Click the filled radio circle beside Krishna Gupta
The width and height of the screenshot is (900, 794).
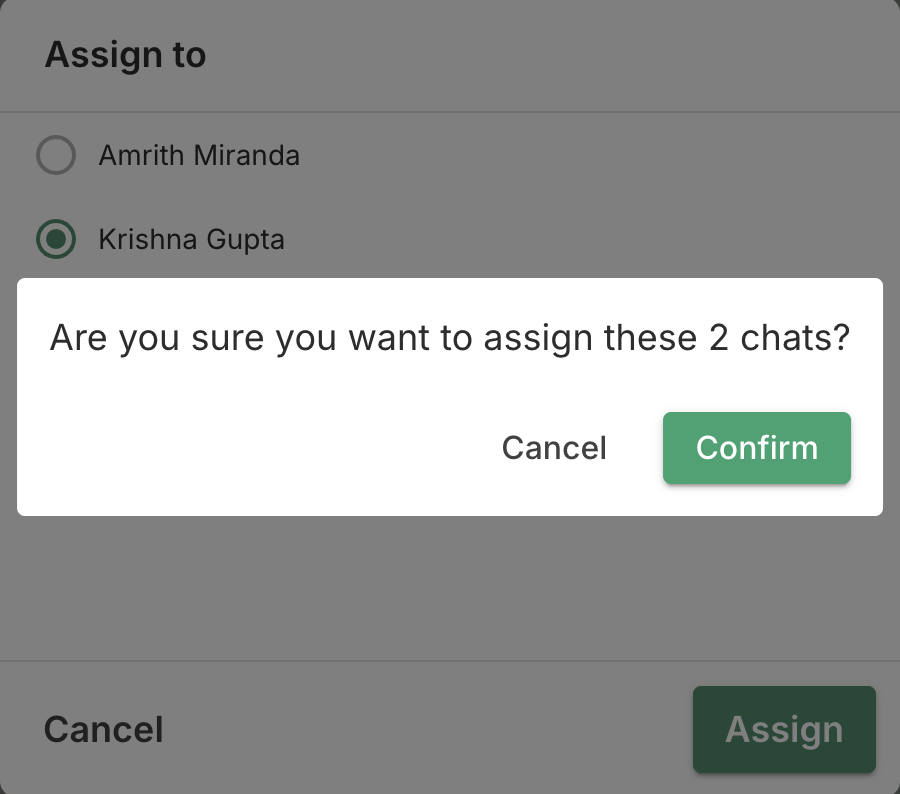click(x=56, y=240)
